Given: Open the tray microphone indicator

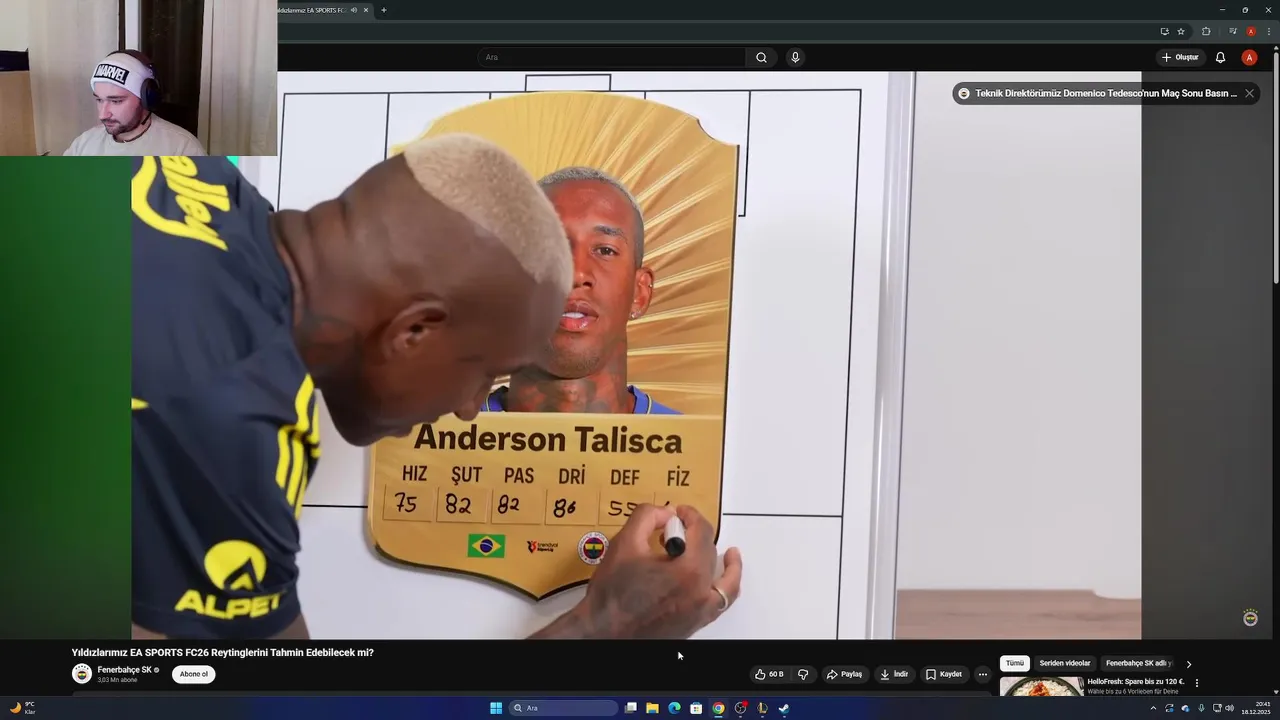Looking at the screenshot, I should 1201,708.
